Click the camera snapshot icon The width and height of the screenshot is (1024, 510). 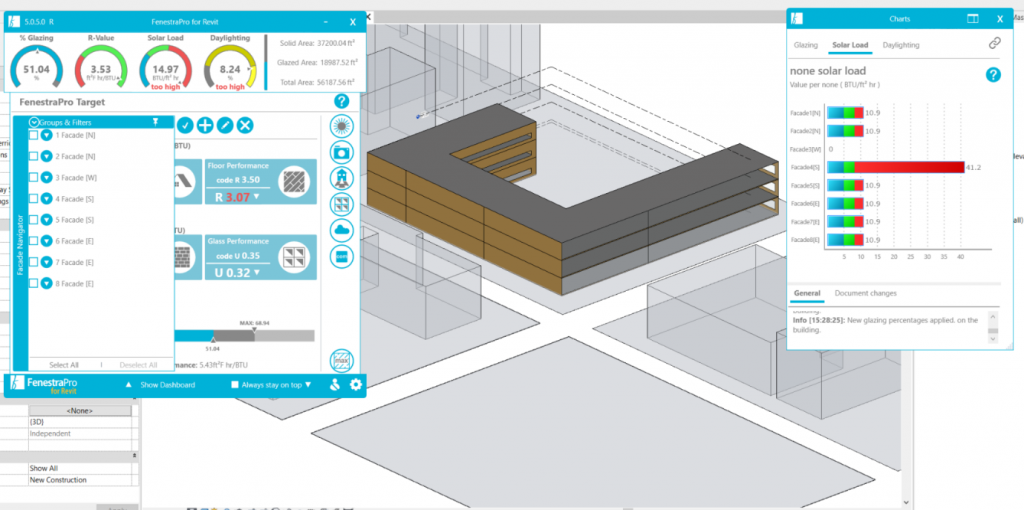pos(342,152)
